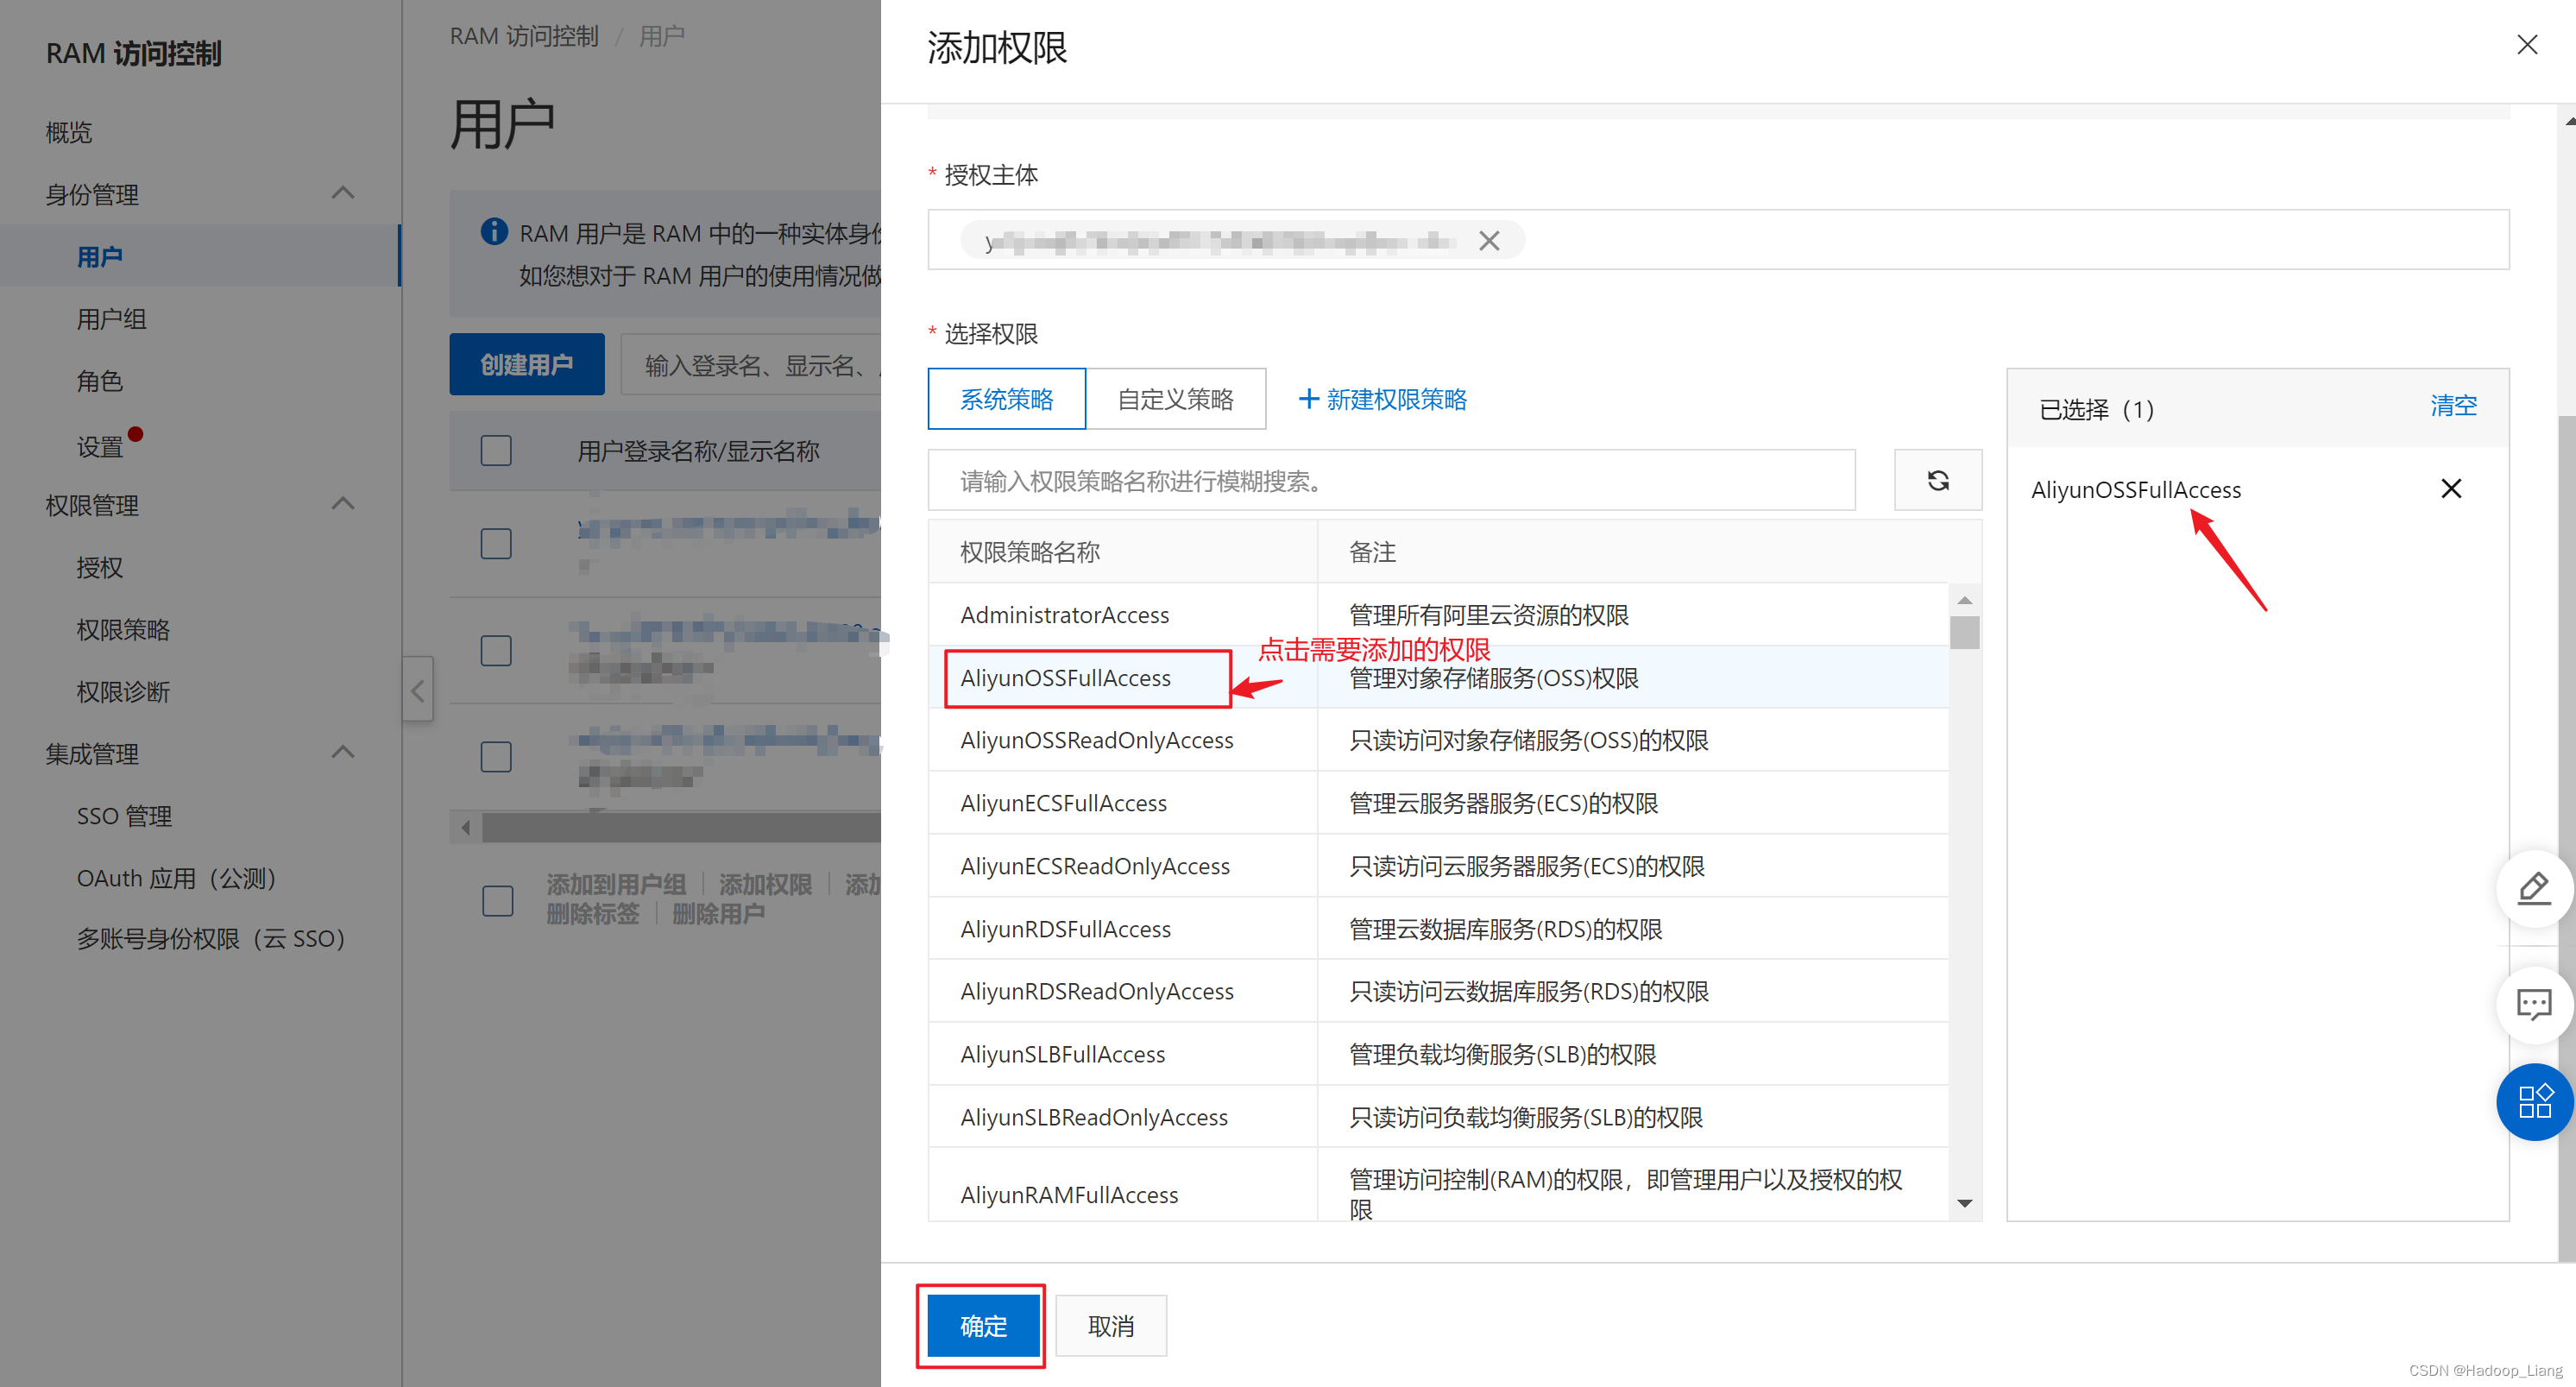Open the chat message floating icon

[x=2534, y=1004]
